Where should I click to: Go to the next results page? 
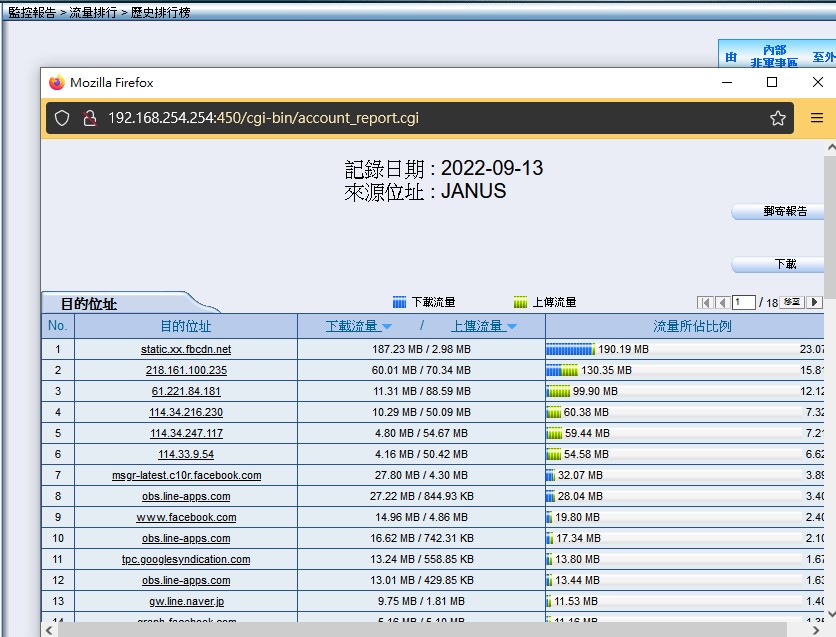click(815, 302)
